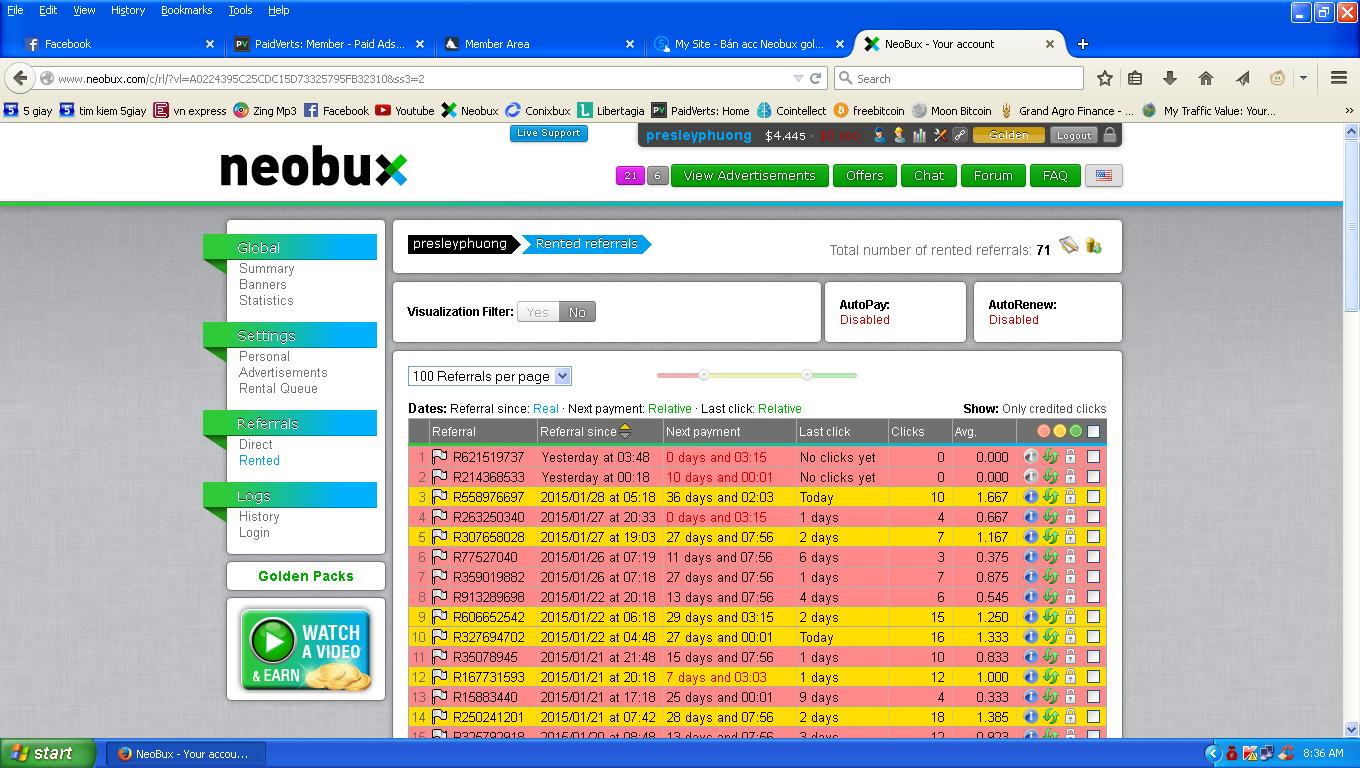Check the box for referral R35078945
The width and height of the screenshot is (1360, 768).
pyautogui.click(x=1093, y=657)
